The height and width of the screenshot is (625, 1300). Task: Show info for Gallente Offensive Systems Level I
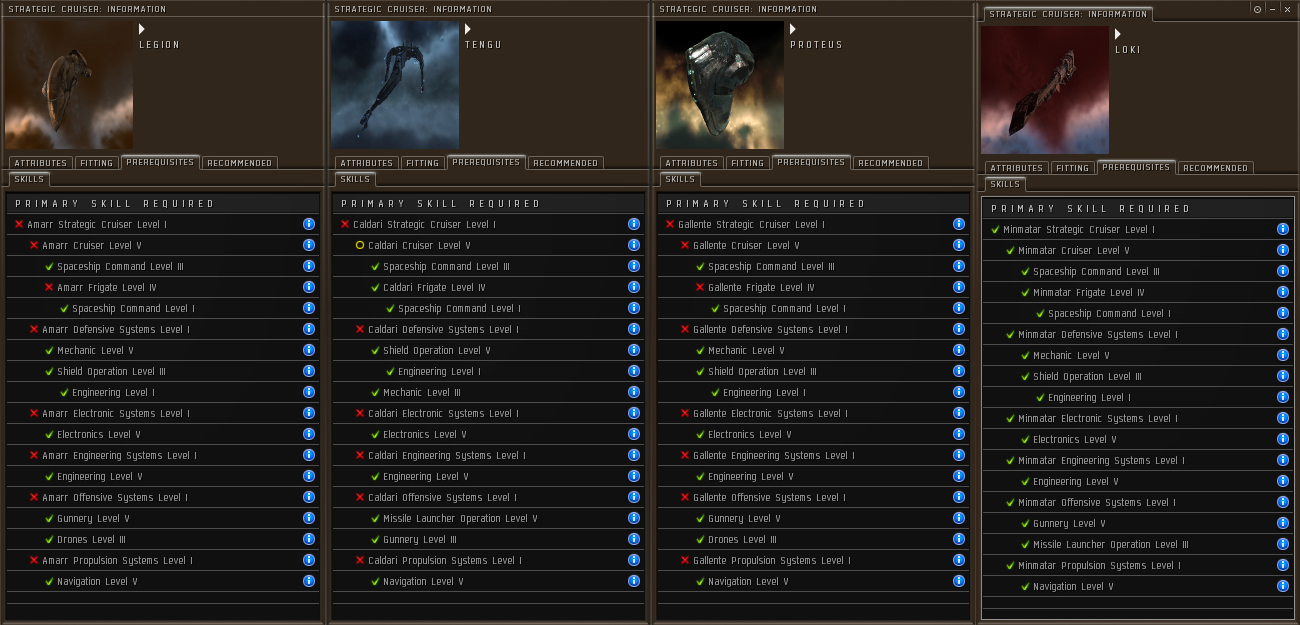(959, 497)
